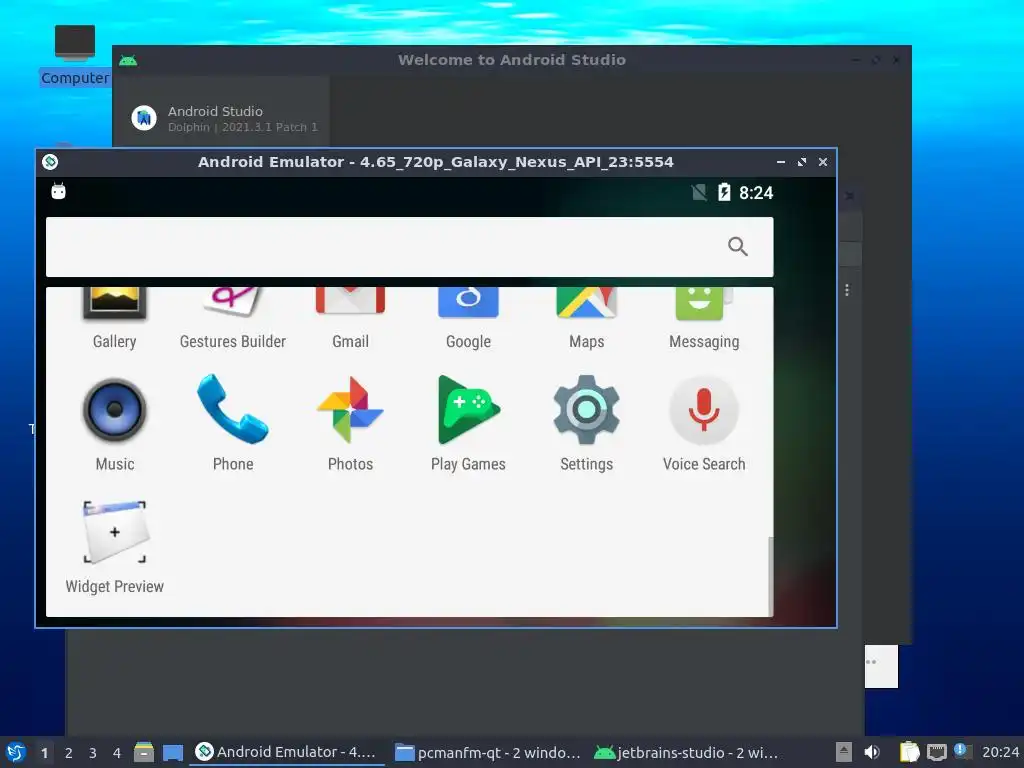Click the show desktop taskbar icon
The width and height of the screenshot is (1024, 768).
click(x=173, y=752)
